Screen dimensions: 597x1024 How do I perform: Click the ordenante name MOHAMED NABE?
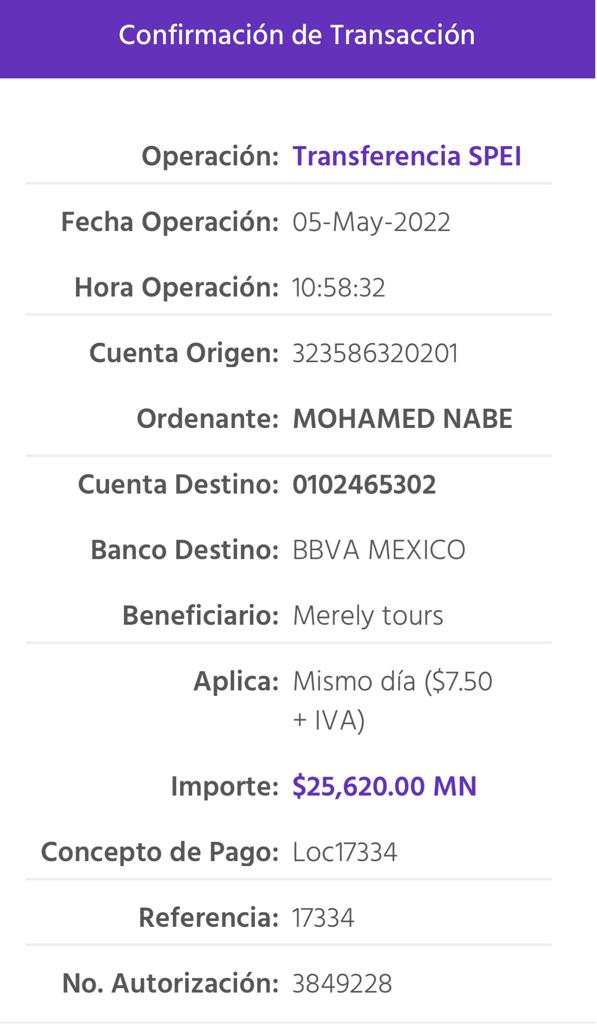pyautogui.click(x=402, y=419)
